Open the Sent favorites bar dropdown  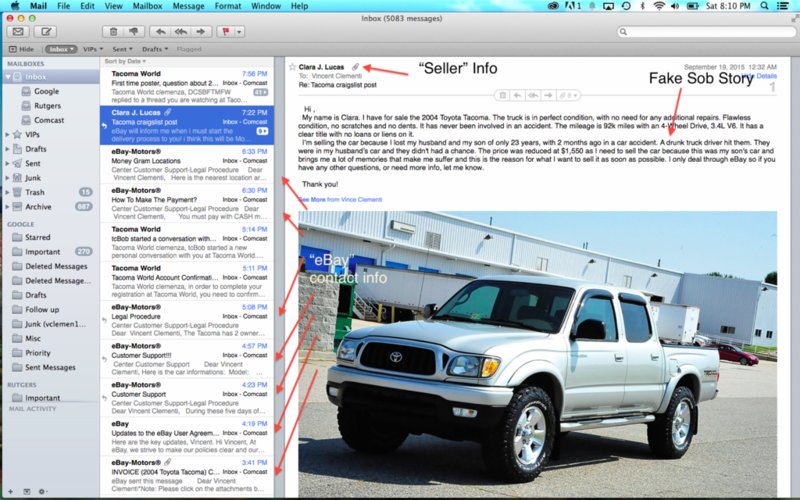point(122,49)
